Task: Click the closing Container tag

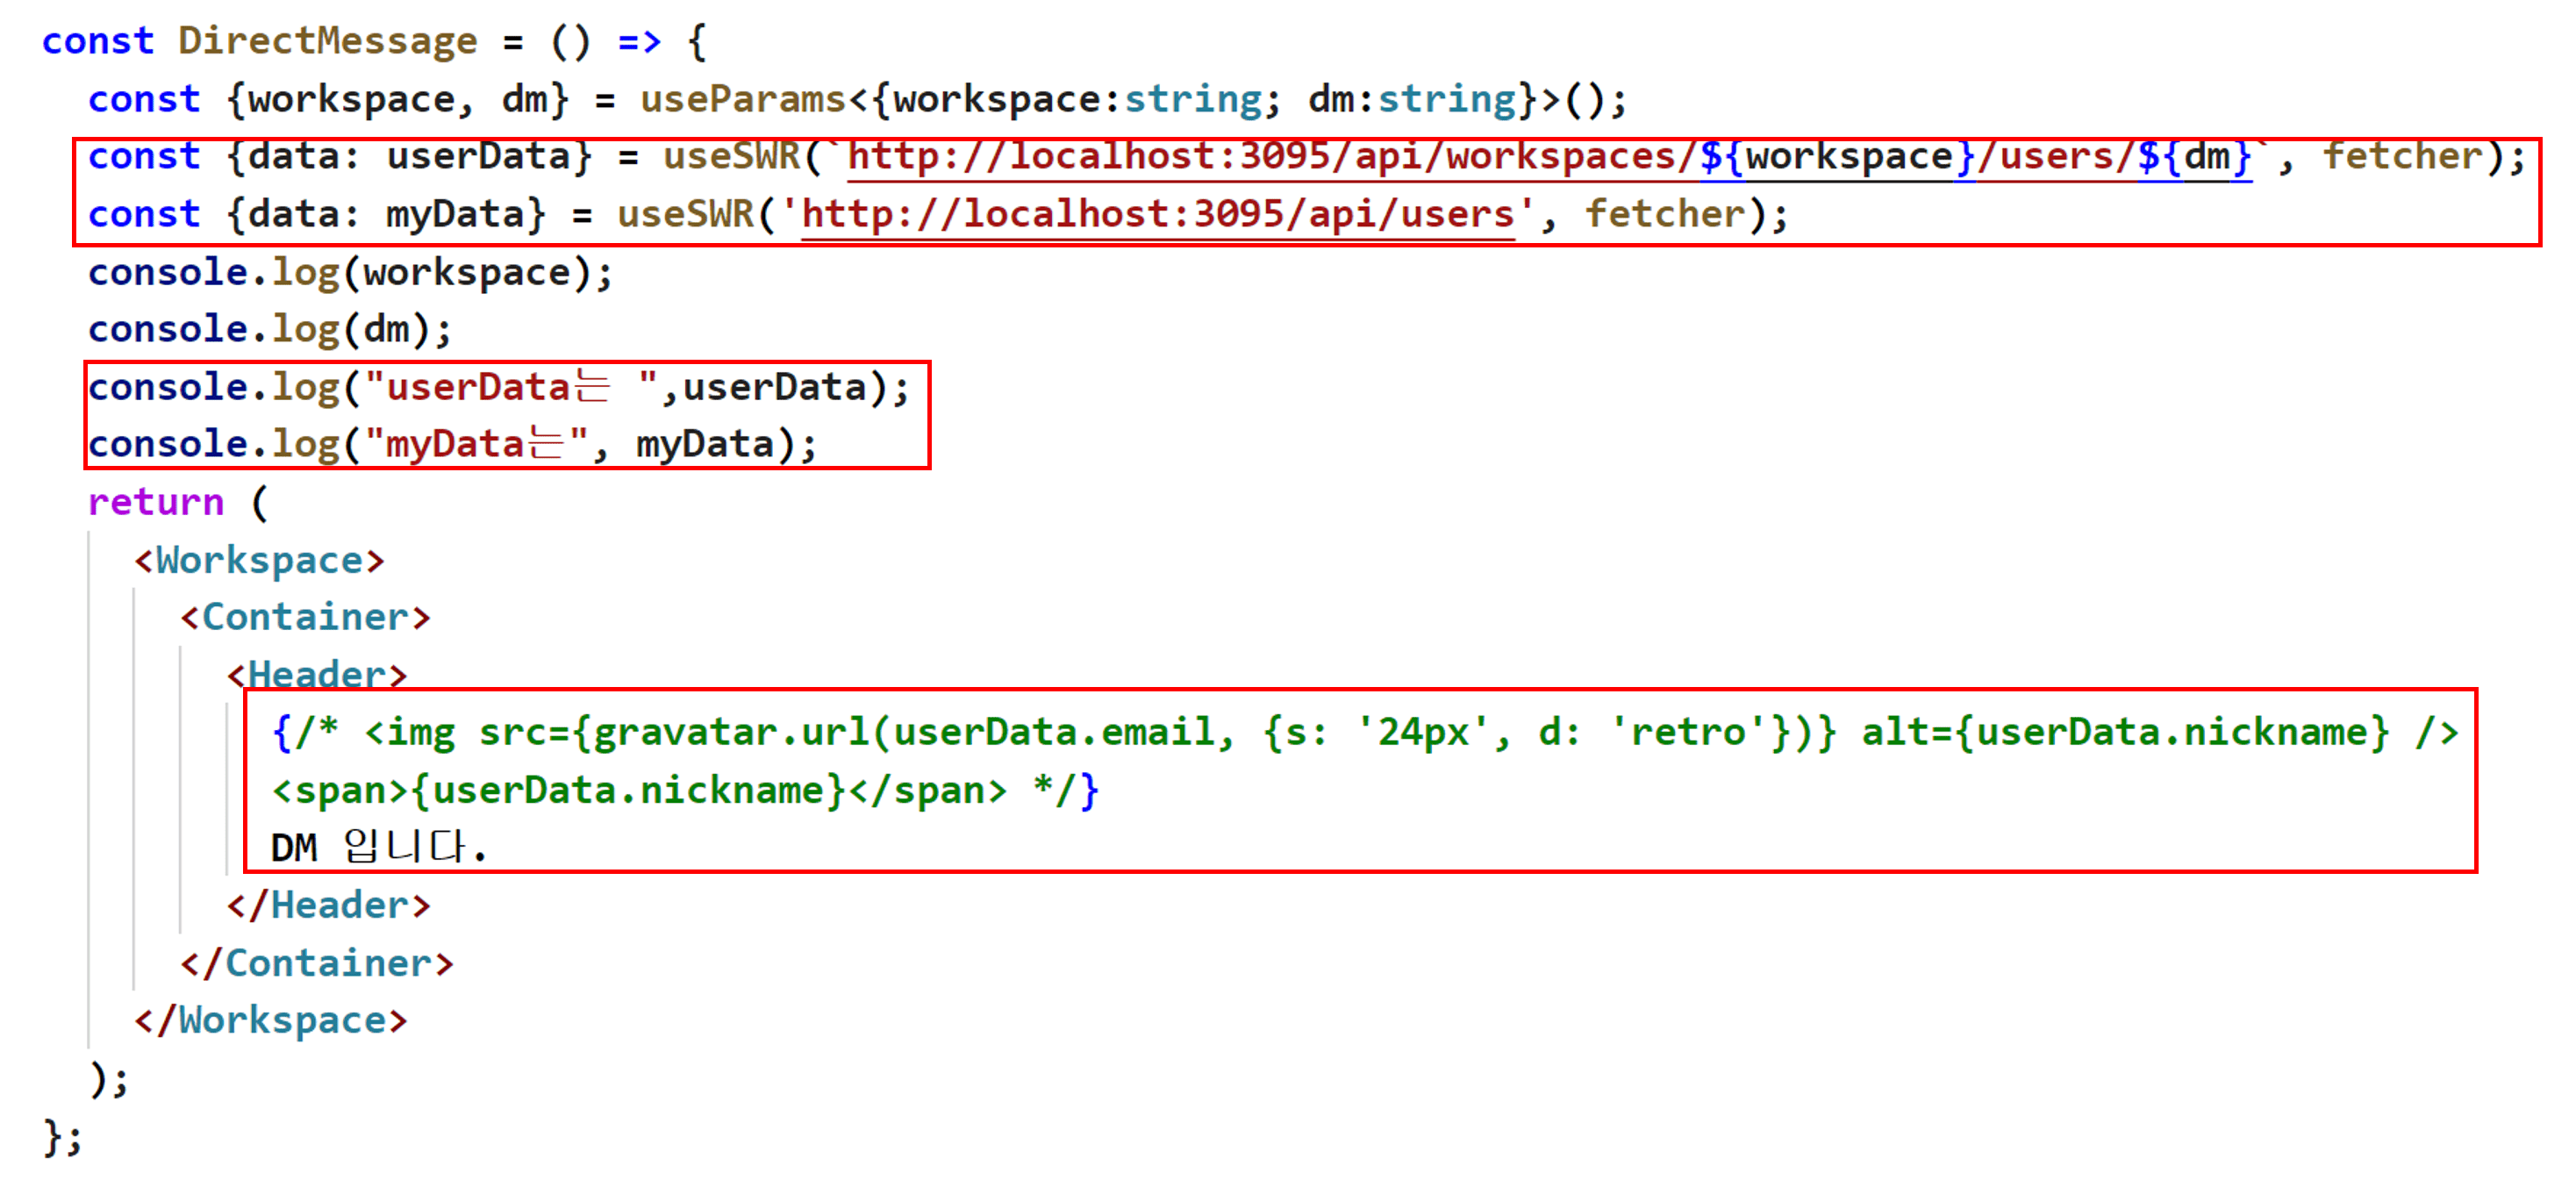Action: (x=316, y=963)
